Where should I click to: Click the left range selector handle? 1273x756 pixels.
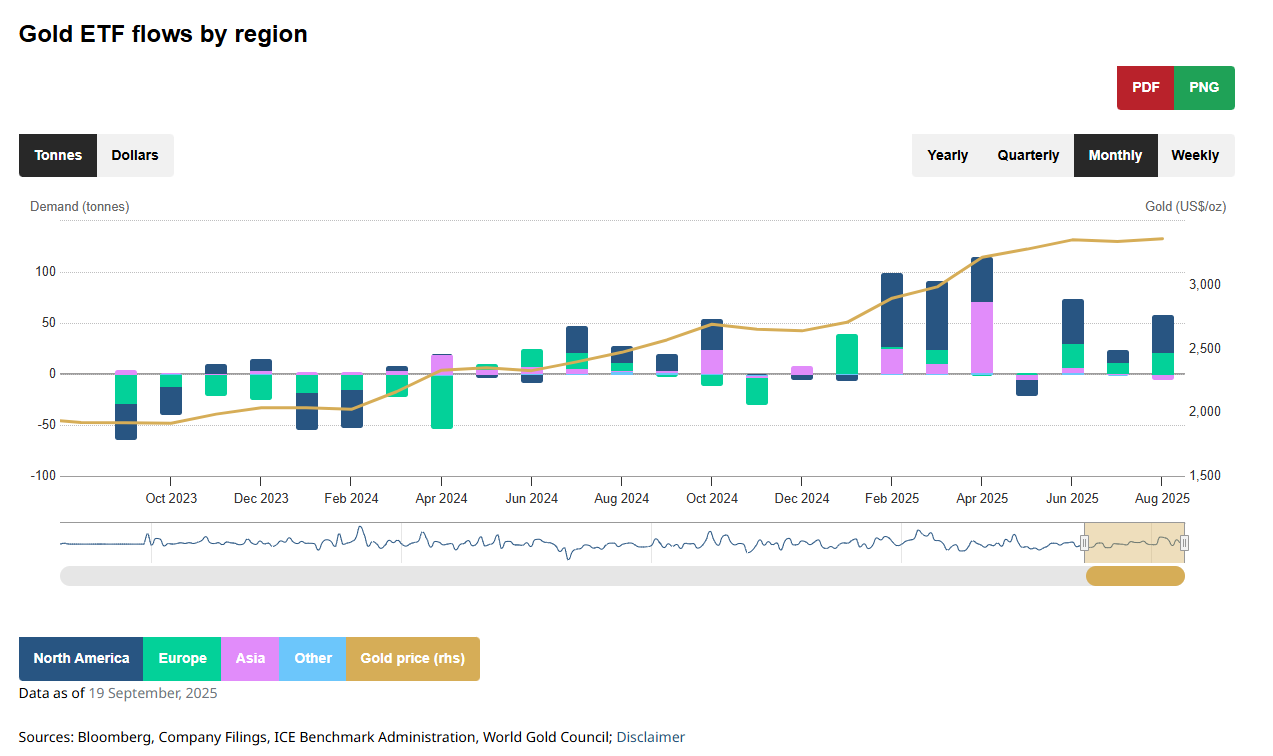pyautogui.click(x=1084, y=543)
